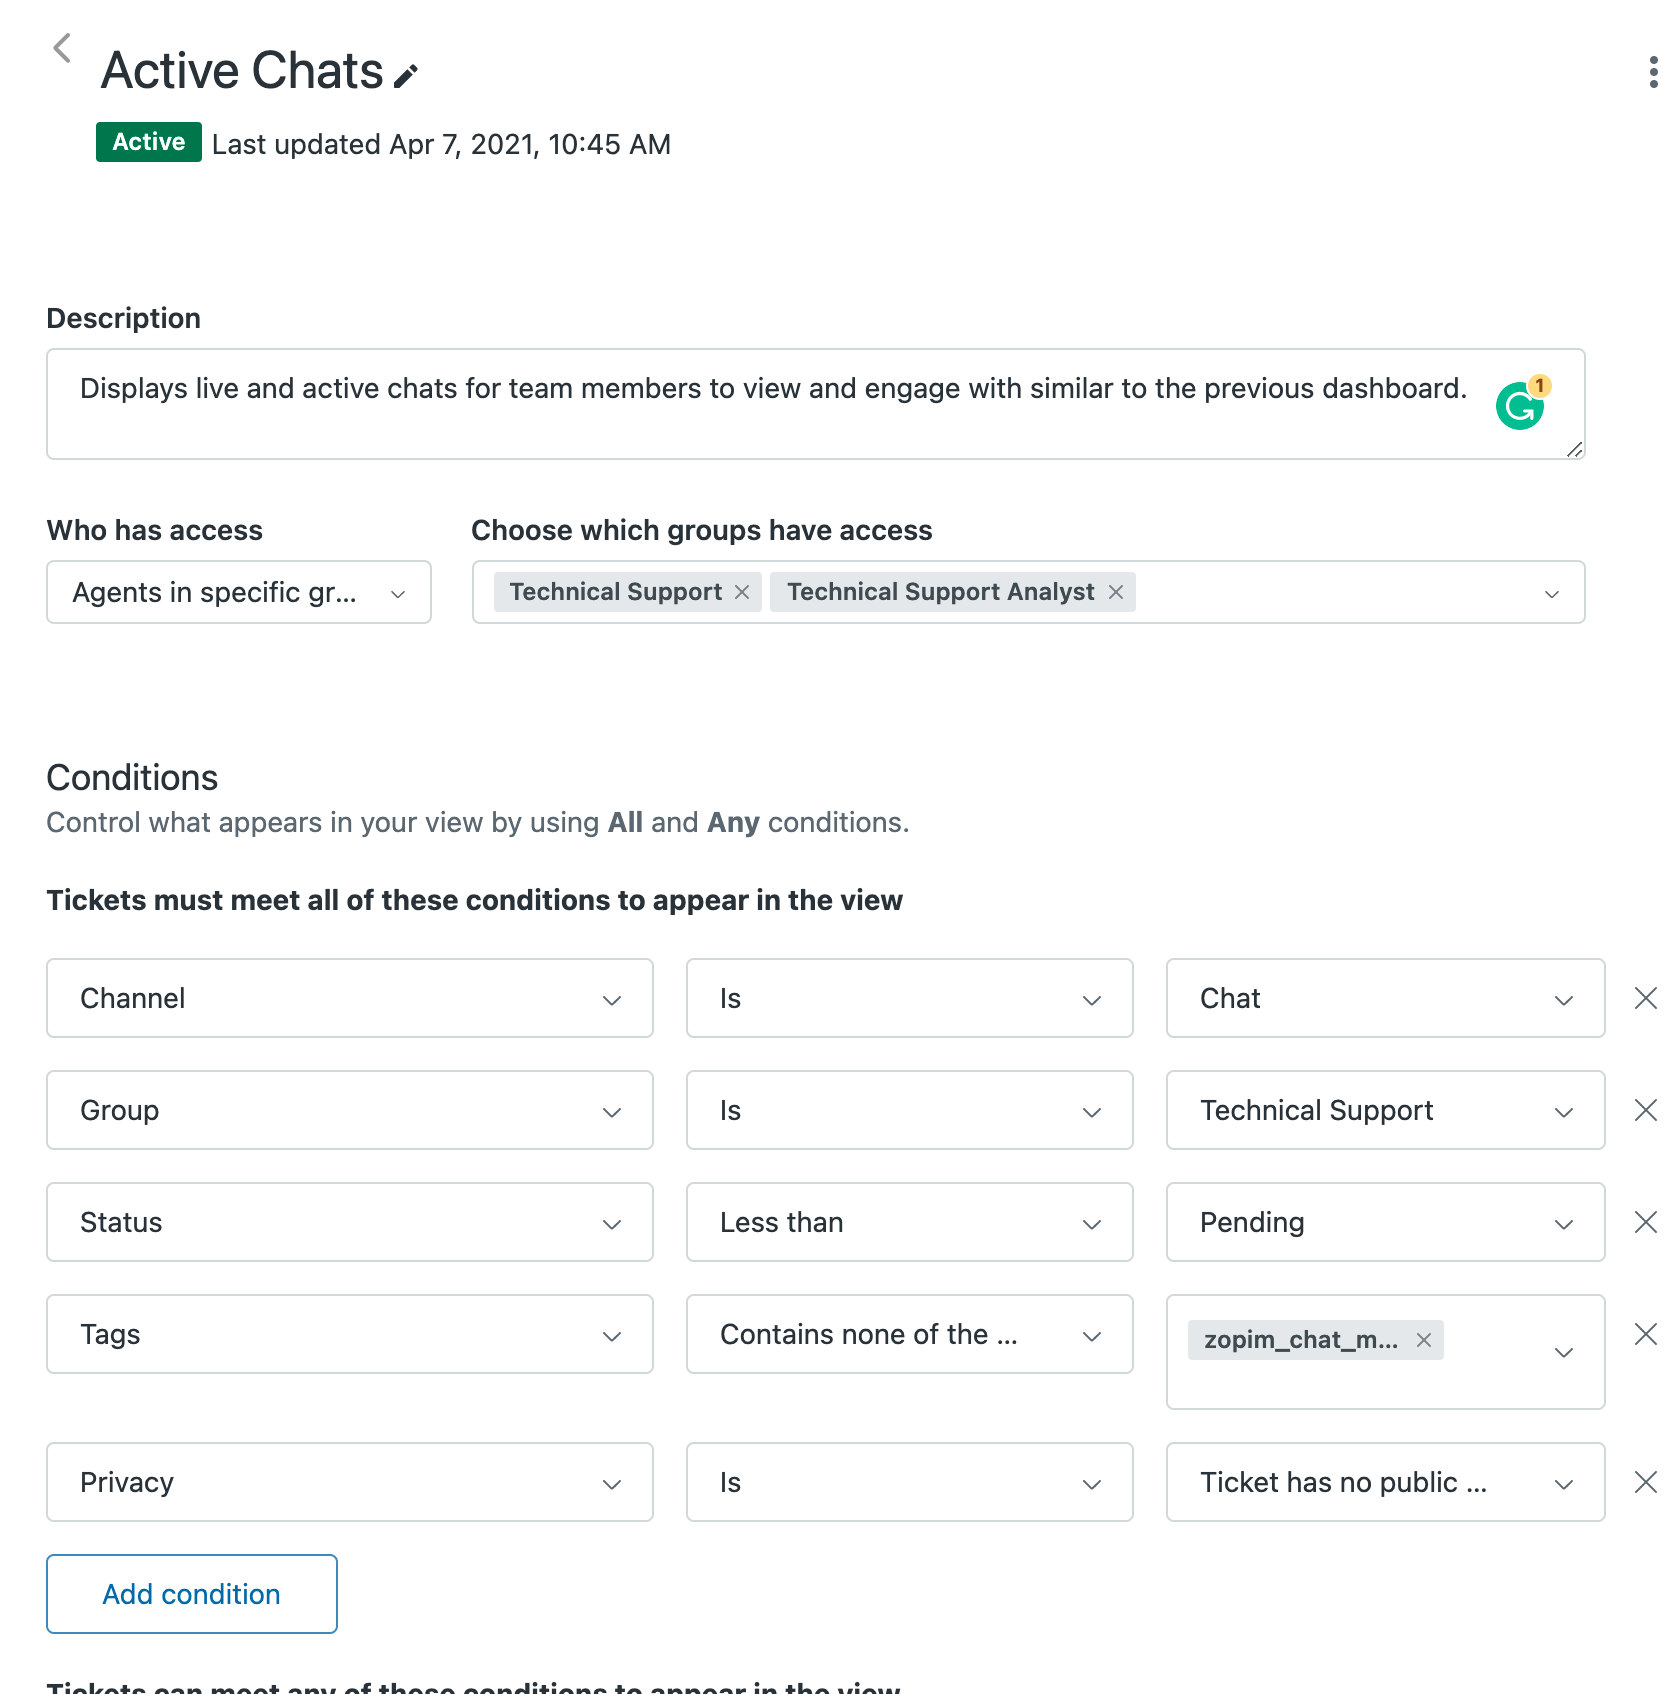Delete the Status condition row
This screenshot has width=1670, height=1694.
pos(1645,1222)
